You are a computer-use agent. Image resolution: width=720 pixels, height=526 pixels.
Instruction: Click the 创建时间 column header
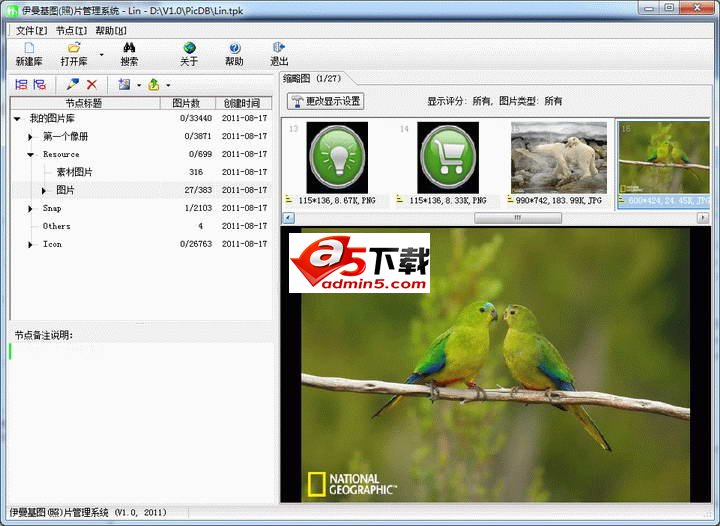pos(242,103)
